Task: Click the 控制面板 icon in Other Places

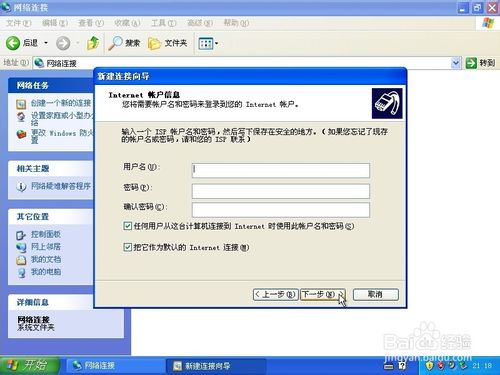Action: tap(21, 235)
